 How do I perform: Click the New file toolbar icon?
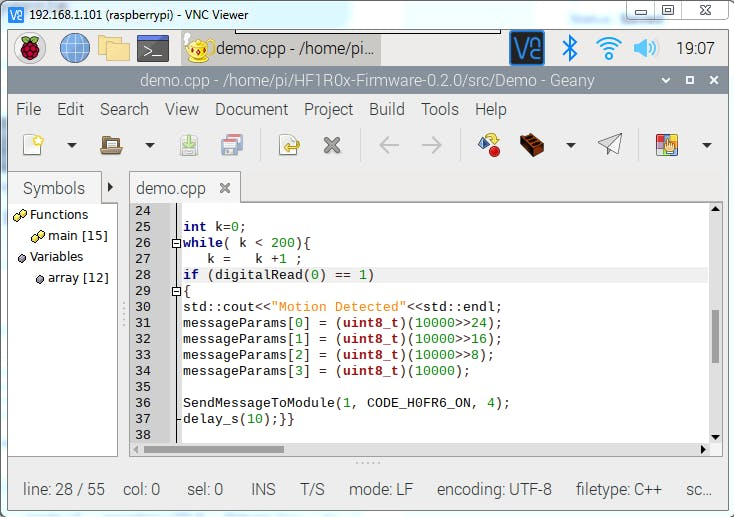[x=33, y=145]
